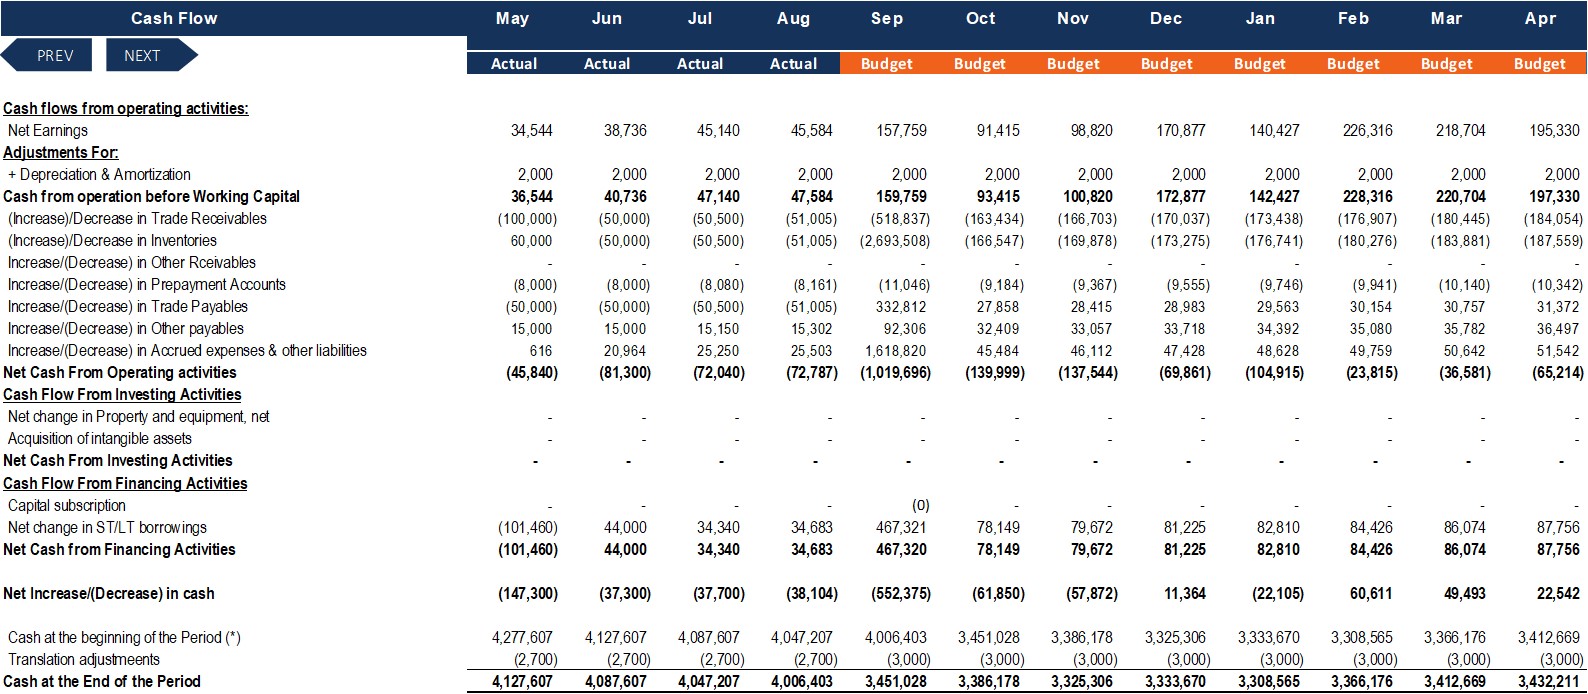
Task: Click the Actual label under Jun
Action: 607,64
